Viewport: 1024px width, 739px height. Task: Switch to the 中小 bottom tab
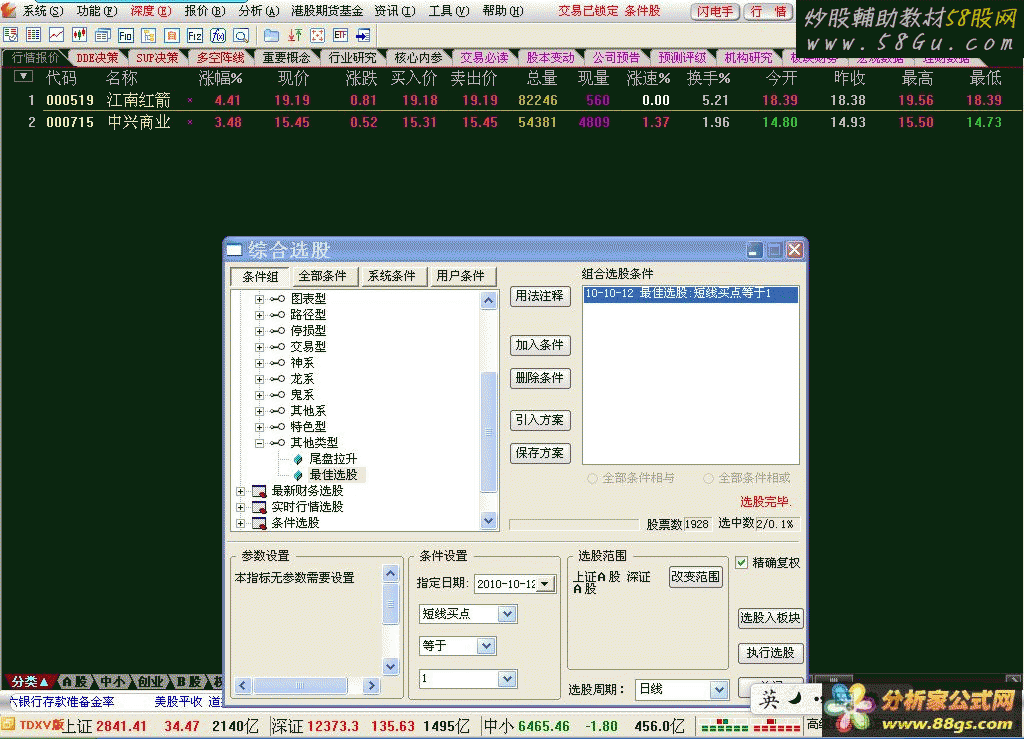[x=112, y=682]
